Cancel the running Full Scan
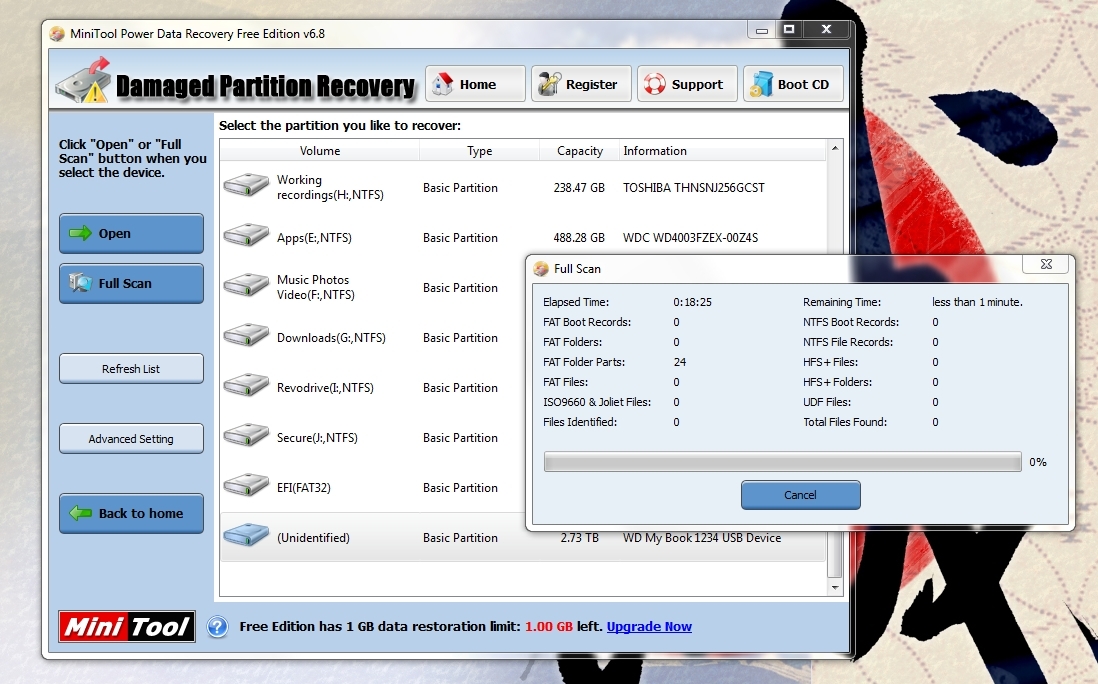1098x684 pixels. [x=800, y=495]
